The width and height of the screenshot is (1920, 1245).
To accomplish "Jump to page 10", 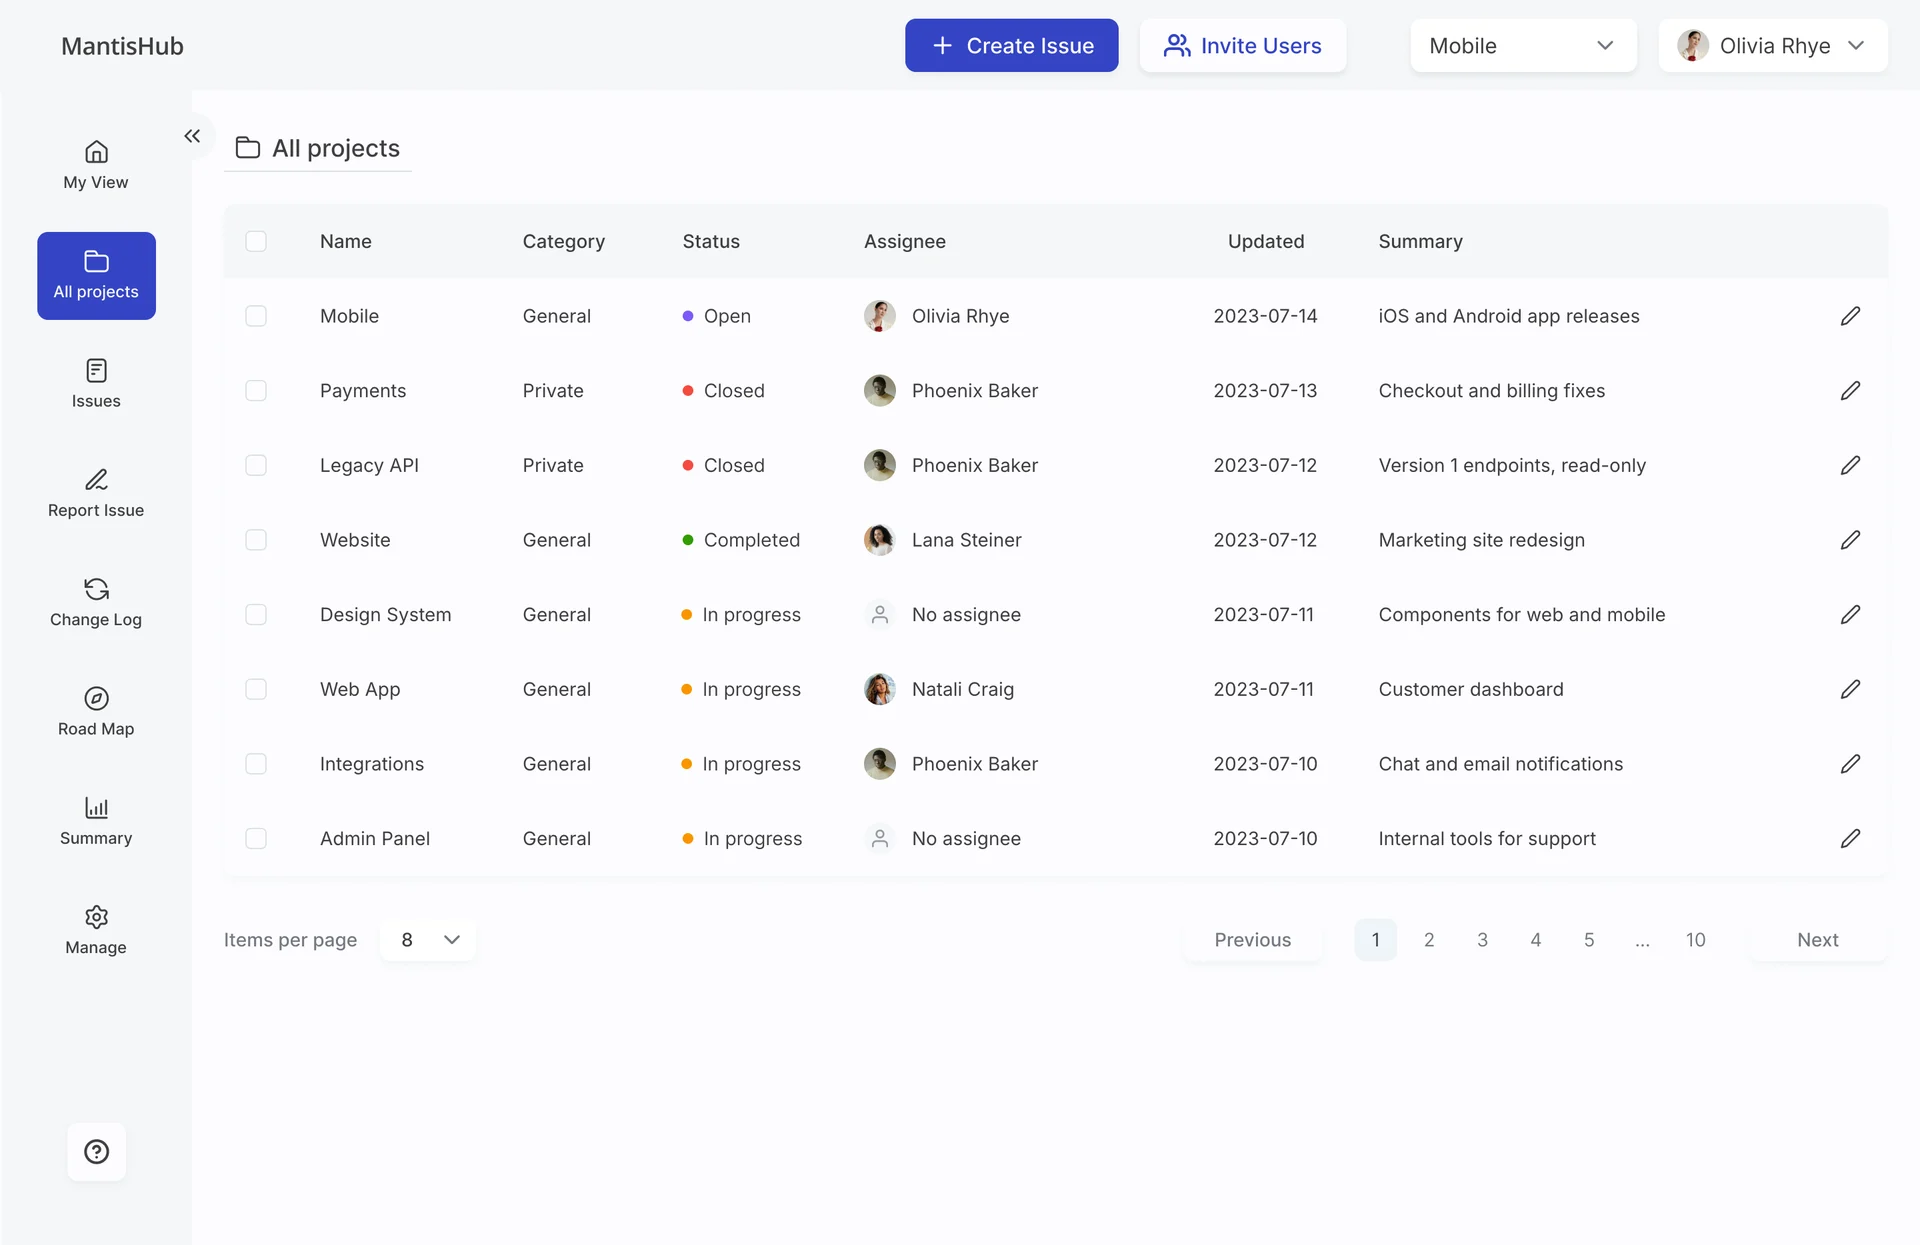I will click(x=1695, y=940).
